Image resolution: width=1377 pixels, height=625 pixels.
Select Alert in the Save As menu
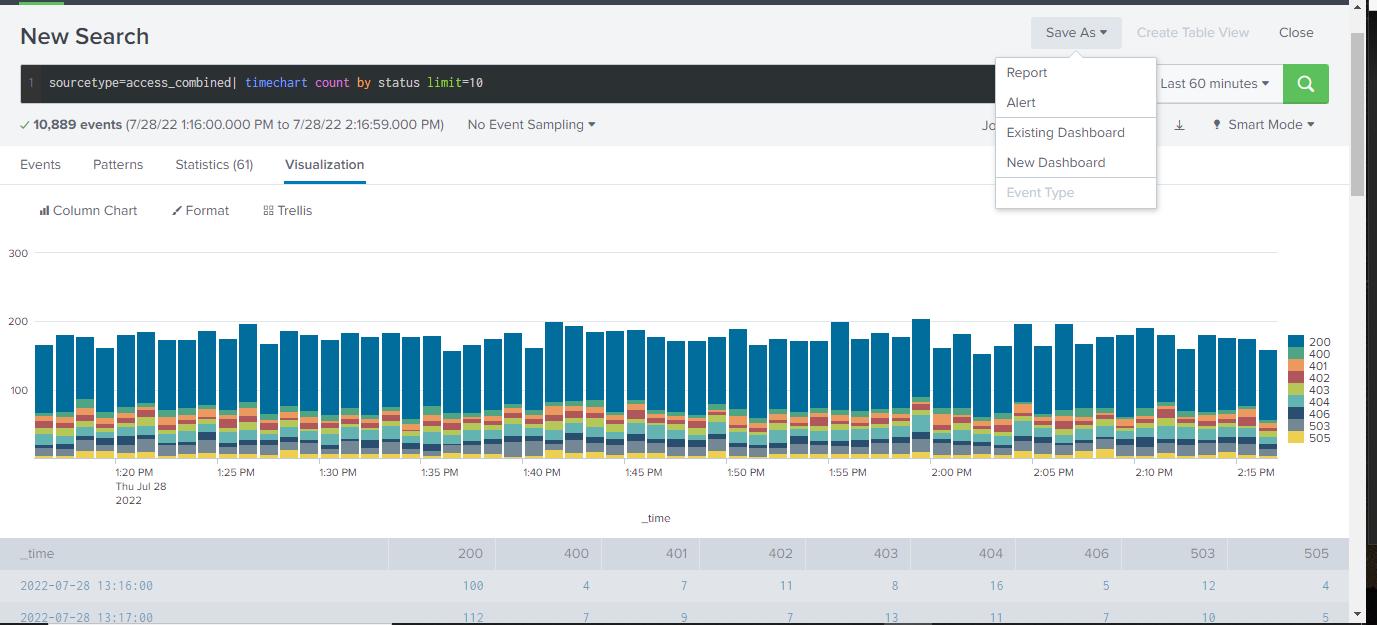[1021, 103]
